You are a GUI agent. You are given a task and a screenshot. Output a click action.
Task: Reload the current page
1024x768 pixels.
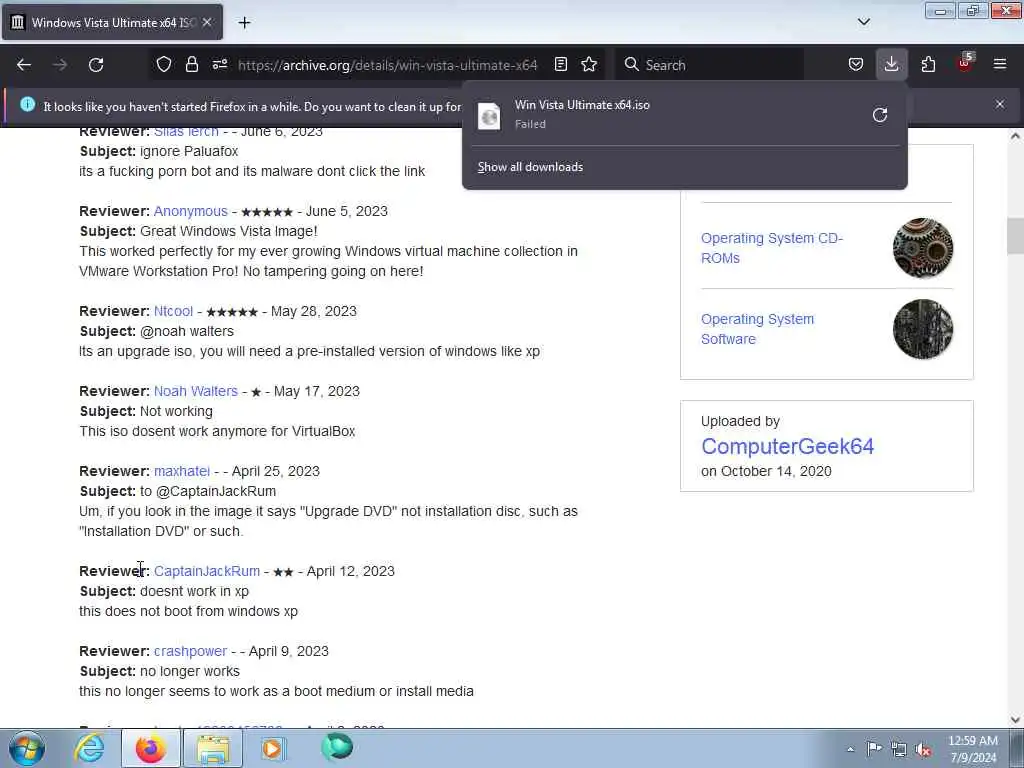tap(96, 65)
